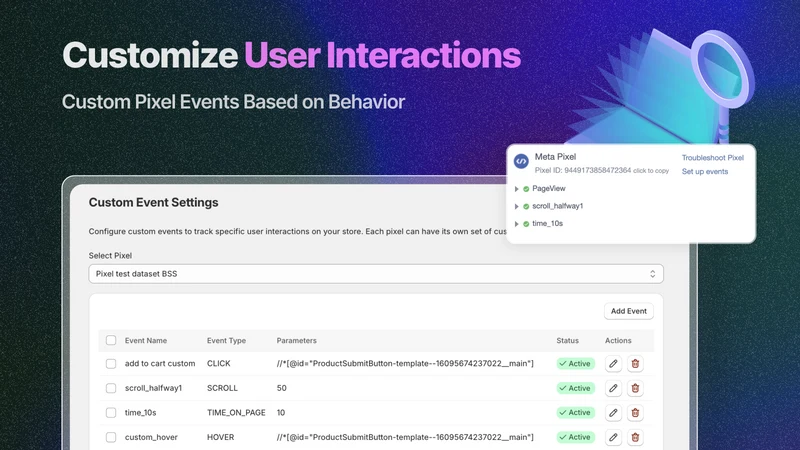Edit the custom_hover event
Image resolution: width=800 pixels, height=450 pixels.
coord(613,437)
